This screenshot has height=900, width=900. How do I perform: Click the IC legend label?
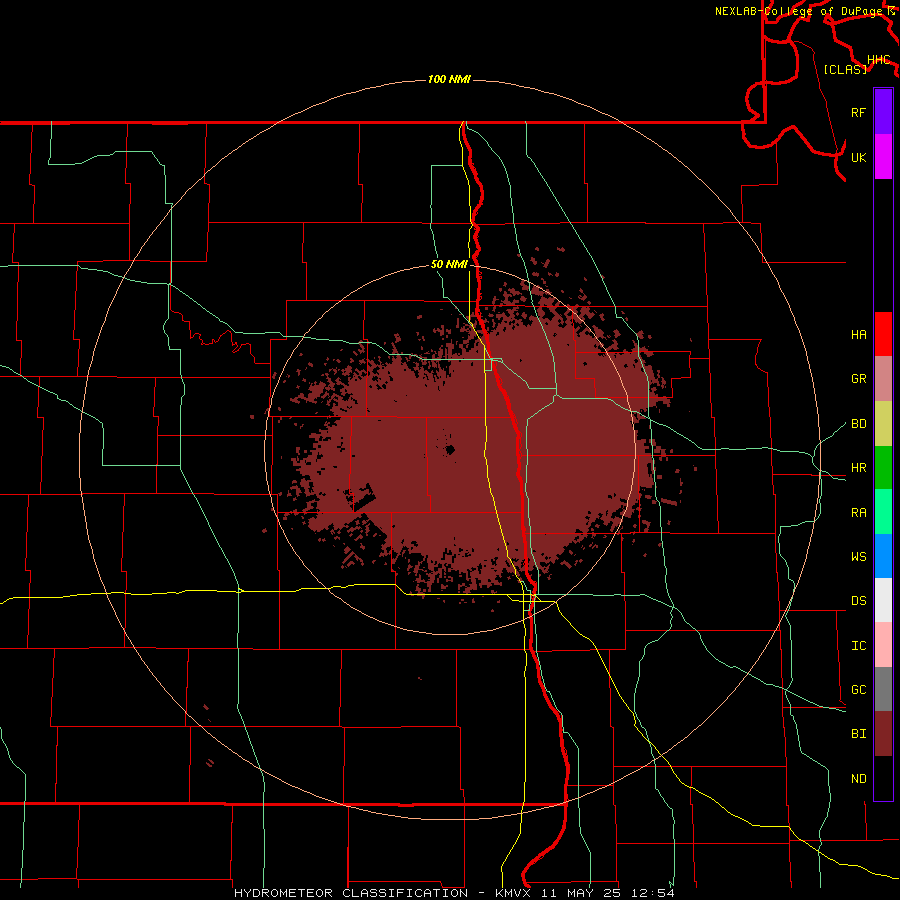pyautogui.click(x=858, y=646)
